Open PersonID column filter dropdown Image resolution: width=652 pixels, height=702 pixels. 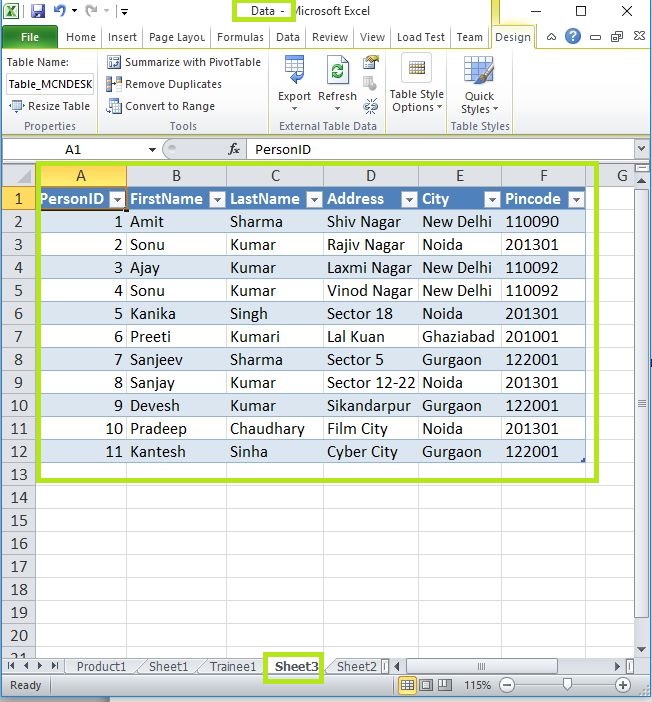pyautogui.click(x=117, y=199)
